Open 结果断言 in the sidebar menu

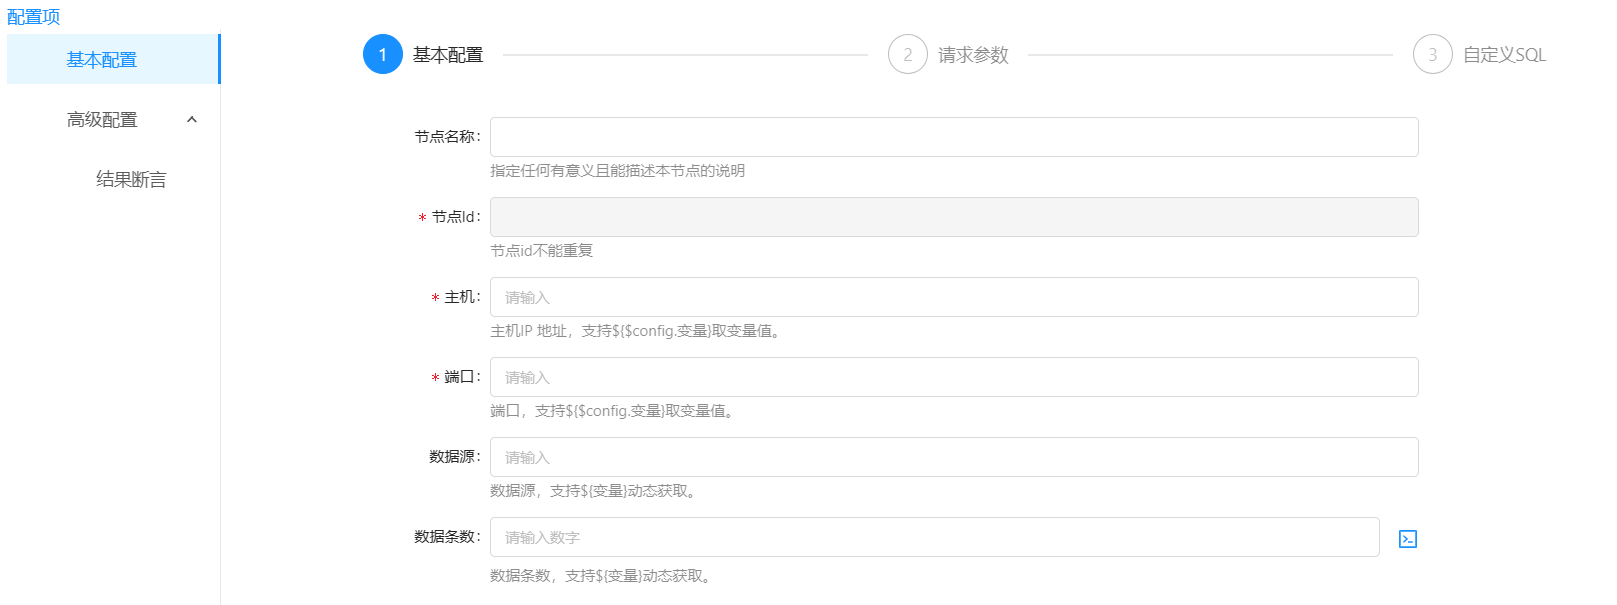[x=131, y=180]
